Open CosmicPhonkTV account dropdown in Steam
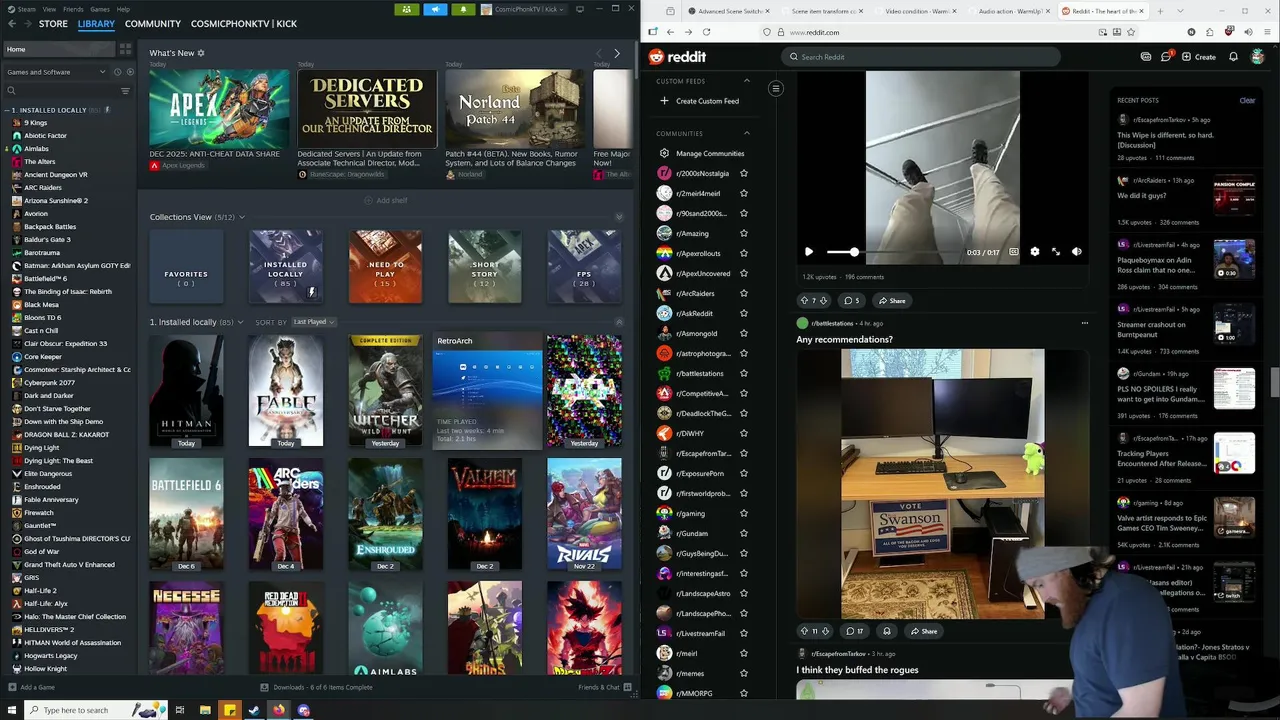Screen dimensions: 1280x720 pyautogui.click(x=523, y=9)
